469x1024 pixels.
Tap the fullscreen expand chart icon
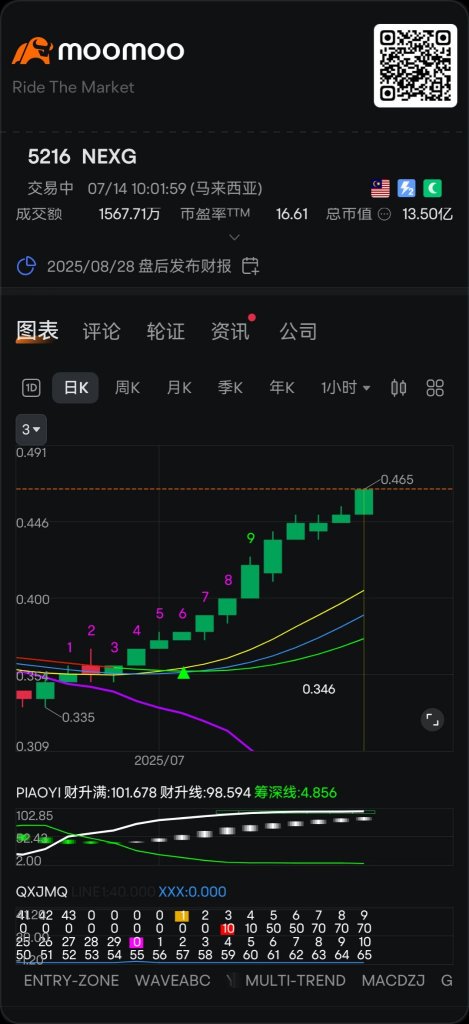(x=432, y=720)
